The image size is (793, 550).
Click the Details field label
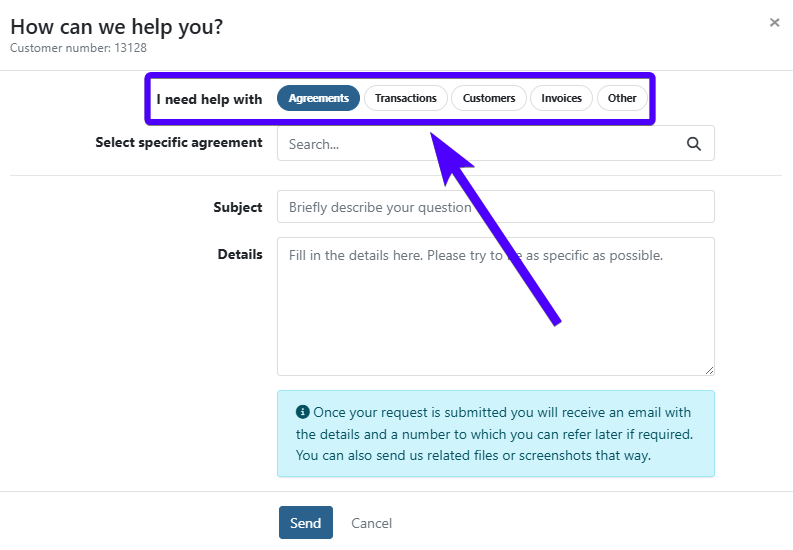point(240,254)
